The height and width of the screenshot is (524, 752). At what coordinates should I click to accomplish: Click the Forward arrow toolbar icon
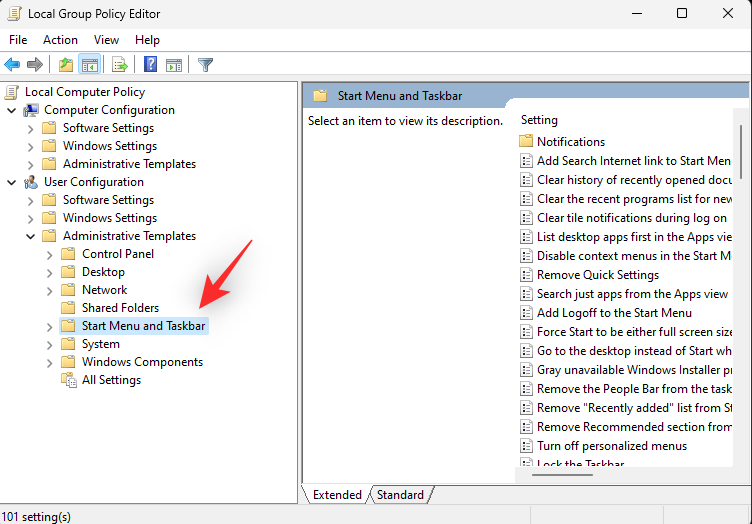pyautogui.click(x=35, y=64)
